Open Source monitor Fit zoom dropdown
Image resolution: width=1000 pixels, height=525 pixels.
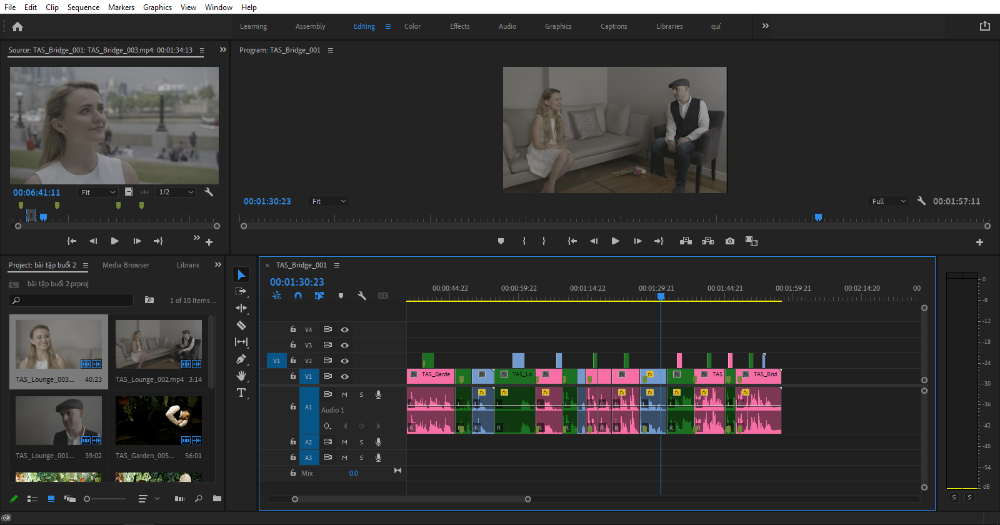pyautogui.click(x=98, y=192)
